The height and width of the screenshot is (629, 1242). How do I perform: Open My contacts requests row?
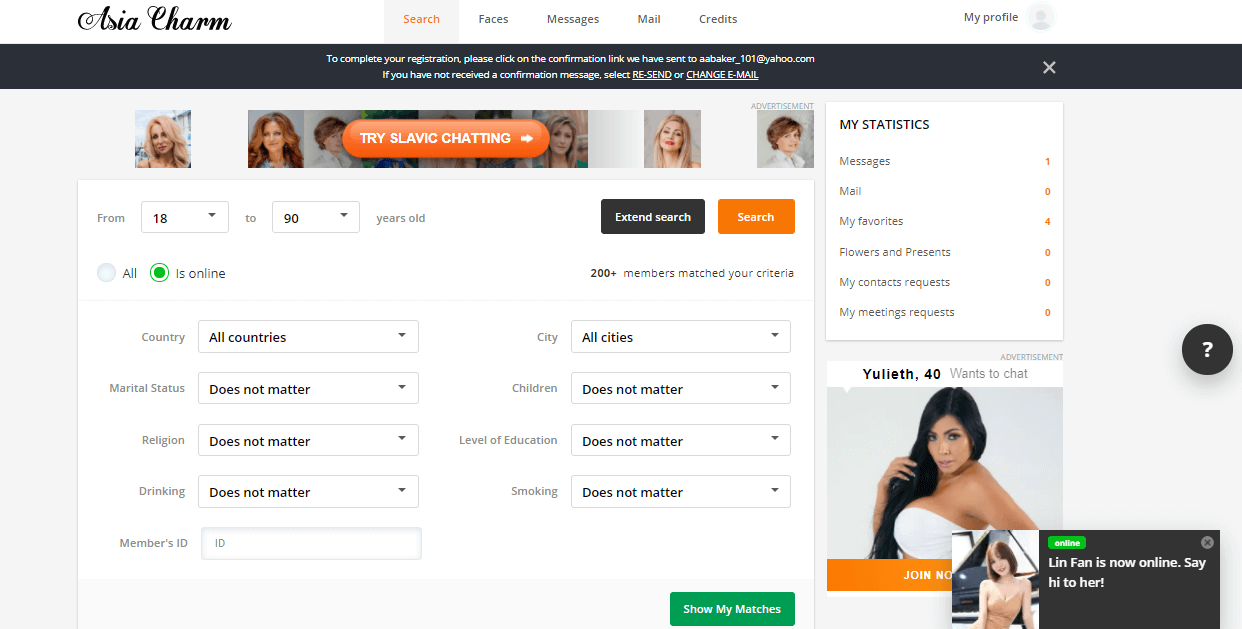coord(944,282)
